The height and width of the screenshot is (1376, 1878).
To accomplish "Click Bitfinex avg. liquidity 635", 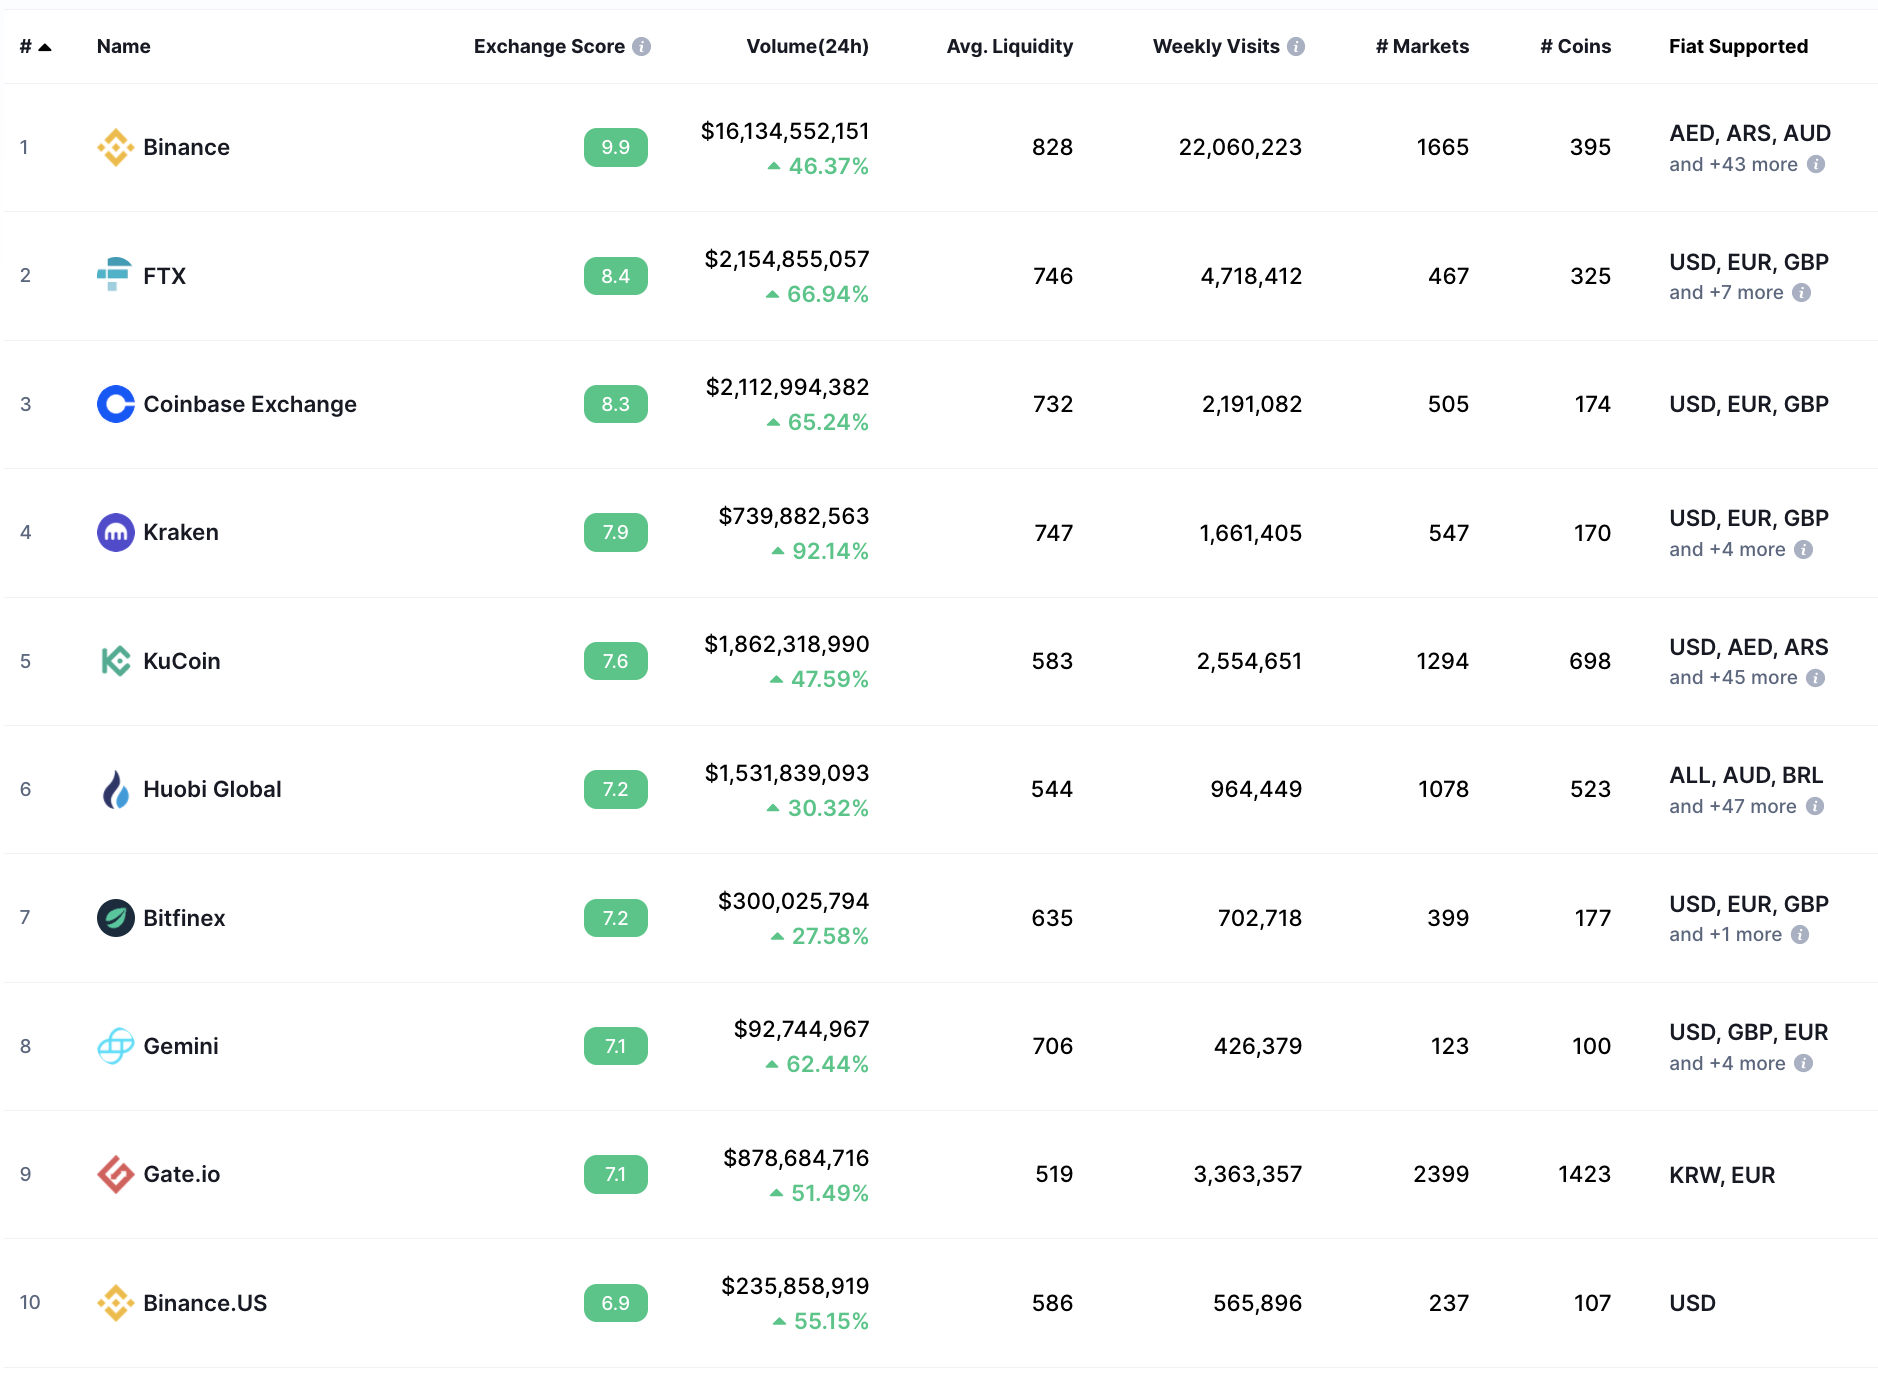I will pyautogui.click(x=1052, y=918).
